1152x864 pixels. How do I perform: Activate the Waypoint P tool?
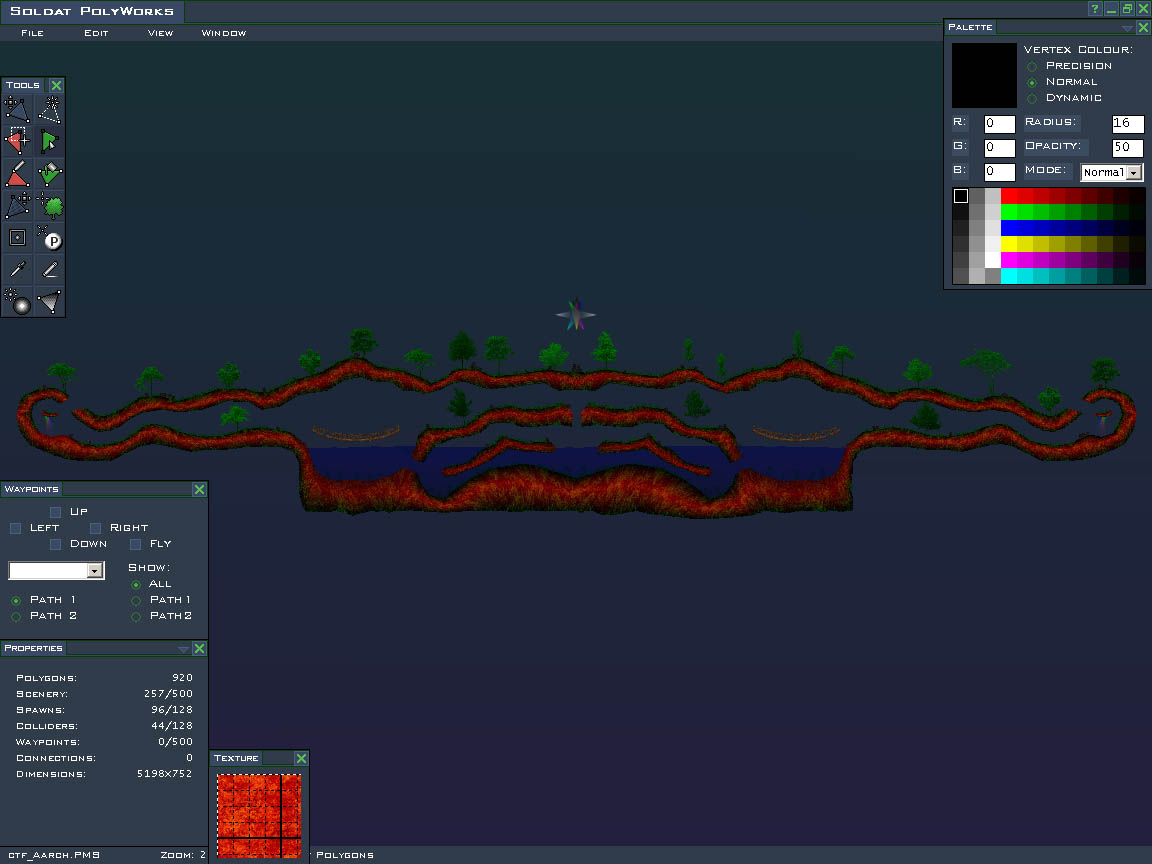click(50, 238)
